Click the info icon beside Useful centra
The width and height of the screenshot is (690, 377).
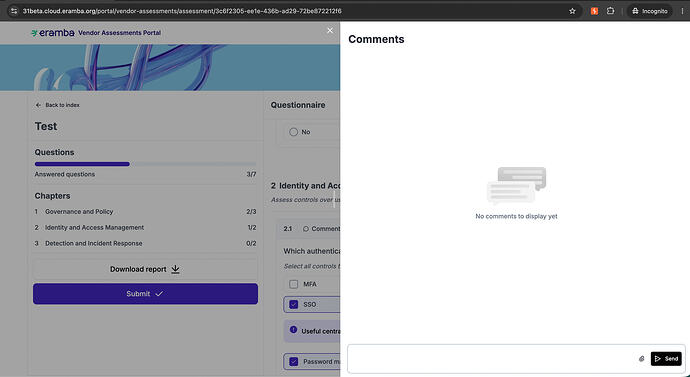[x=294, y=329]
